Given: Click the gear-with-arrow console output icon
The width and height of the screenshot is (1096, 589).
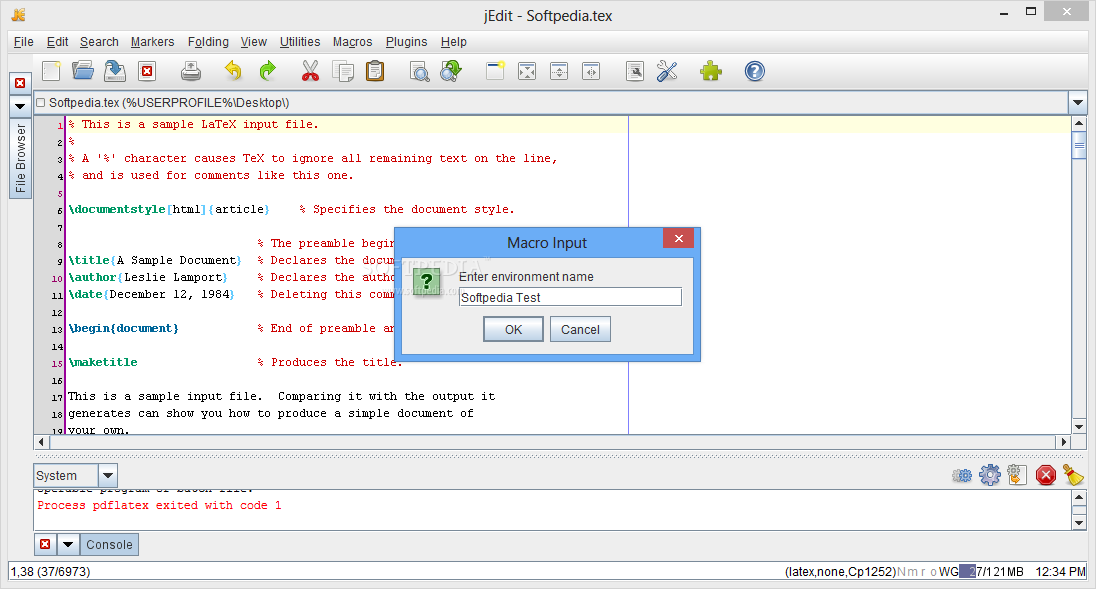Looking at the screenshot, I should coord(1017,475).
